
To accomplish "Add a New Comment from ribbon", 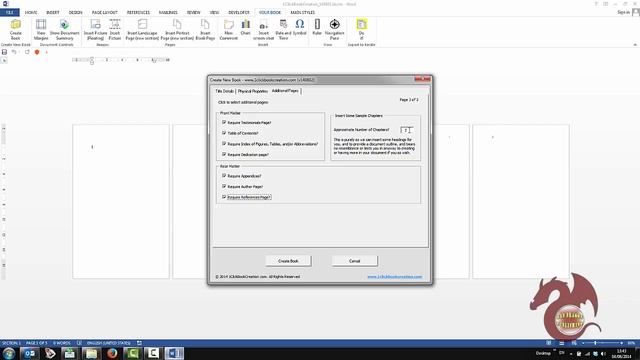I will click(229, 29).
